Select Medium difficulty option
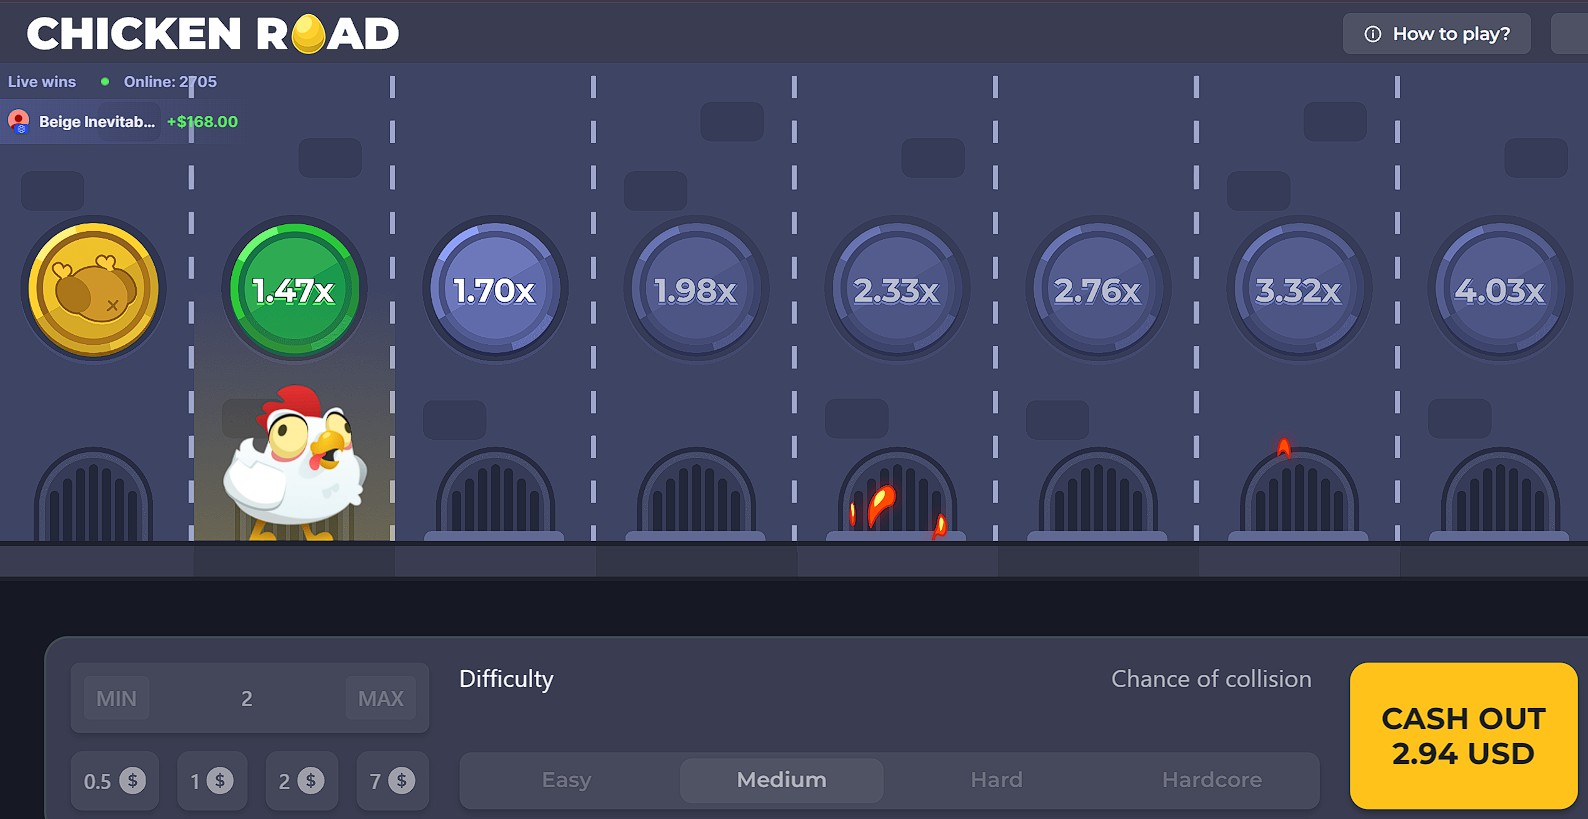This screenshot has height=819, width=1588. pos(781,780)
